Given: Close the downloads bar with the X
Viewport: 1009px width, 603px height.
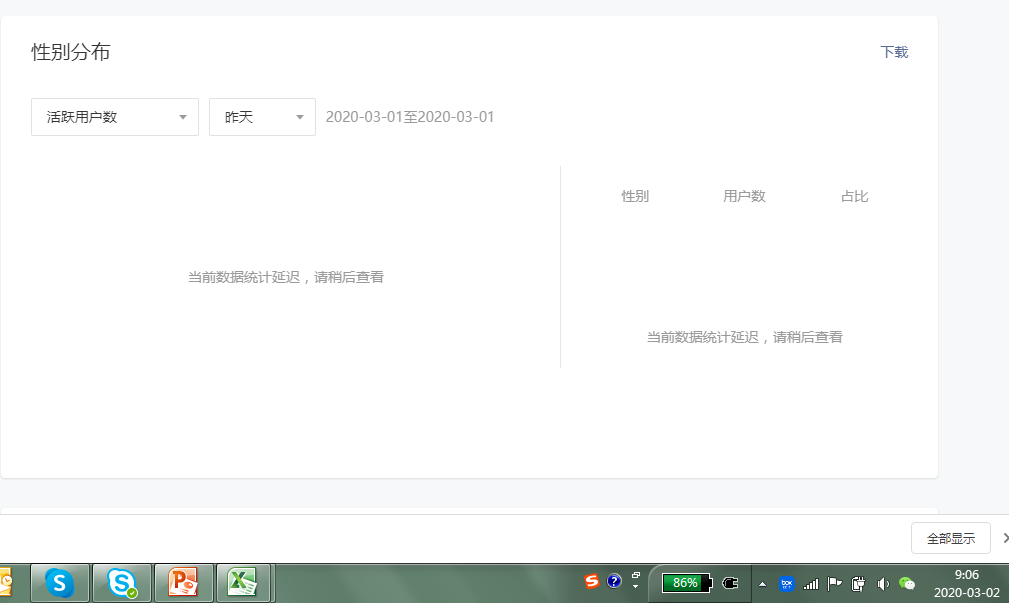Looking at the screenshot, I should point(1005,538).
